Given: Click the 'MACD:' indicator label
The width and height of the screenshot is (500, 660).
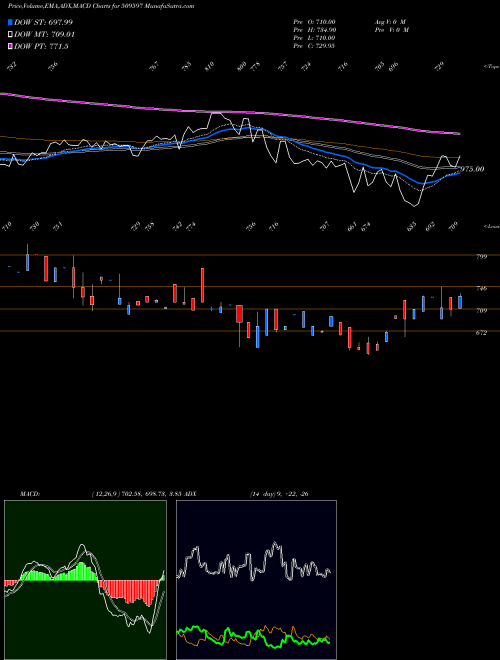Looking at the screenshot, I should [30, 494].
